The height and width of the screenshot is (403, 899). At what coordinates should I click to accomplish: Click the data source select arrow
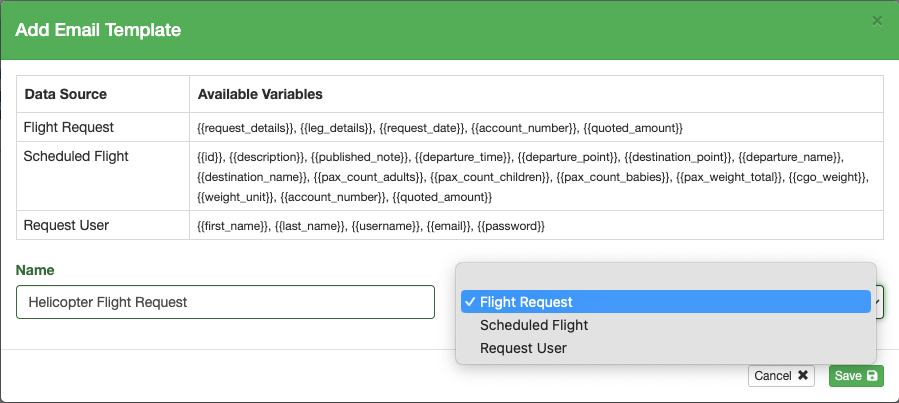click(880, 302)
